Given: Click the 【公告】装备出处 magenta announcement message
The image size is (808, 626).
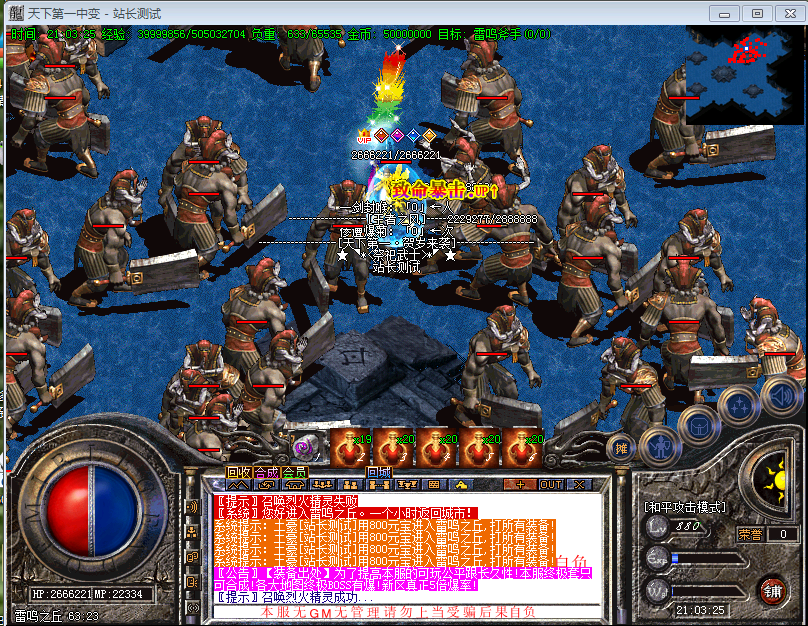Looking at the screenshot, I should point(403,579).
